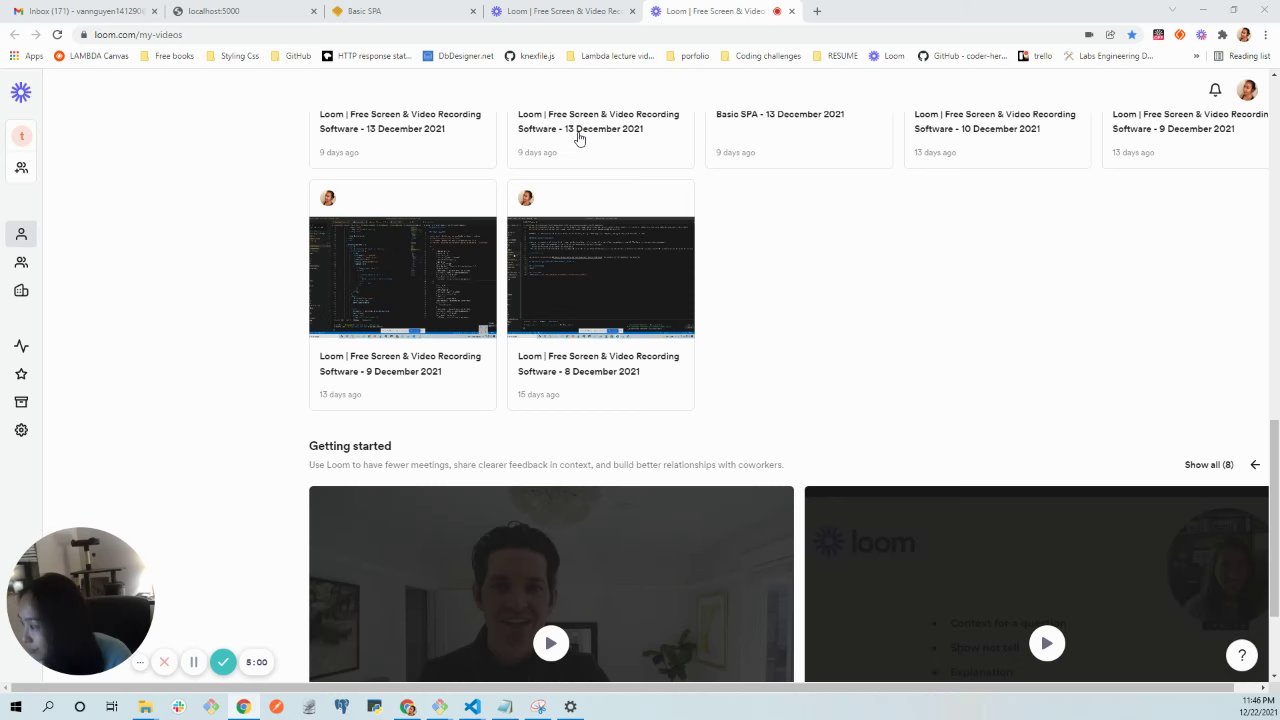The height and width of the screenshot is (720, 1280).
Task: Open the Extensions puzzle icon
Action: tap(1222, 34)
